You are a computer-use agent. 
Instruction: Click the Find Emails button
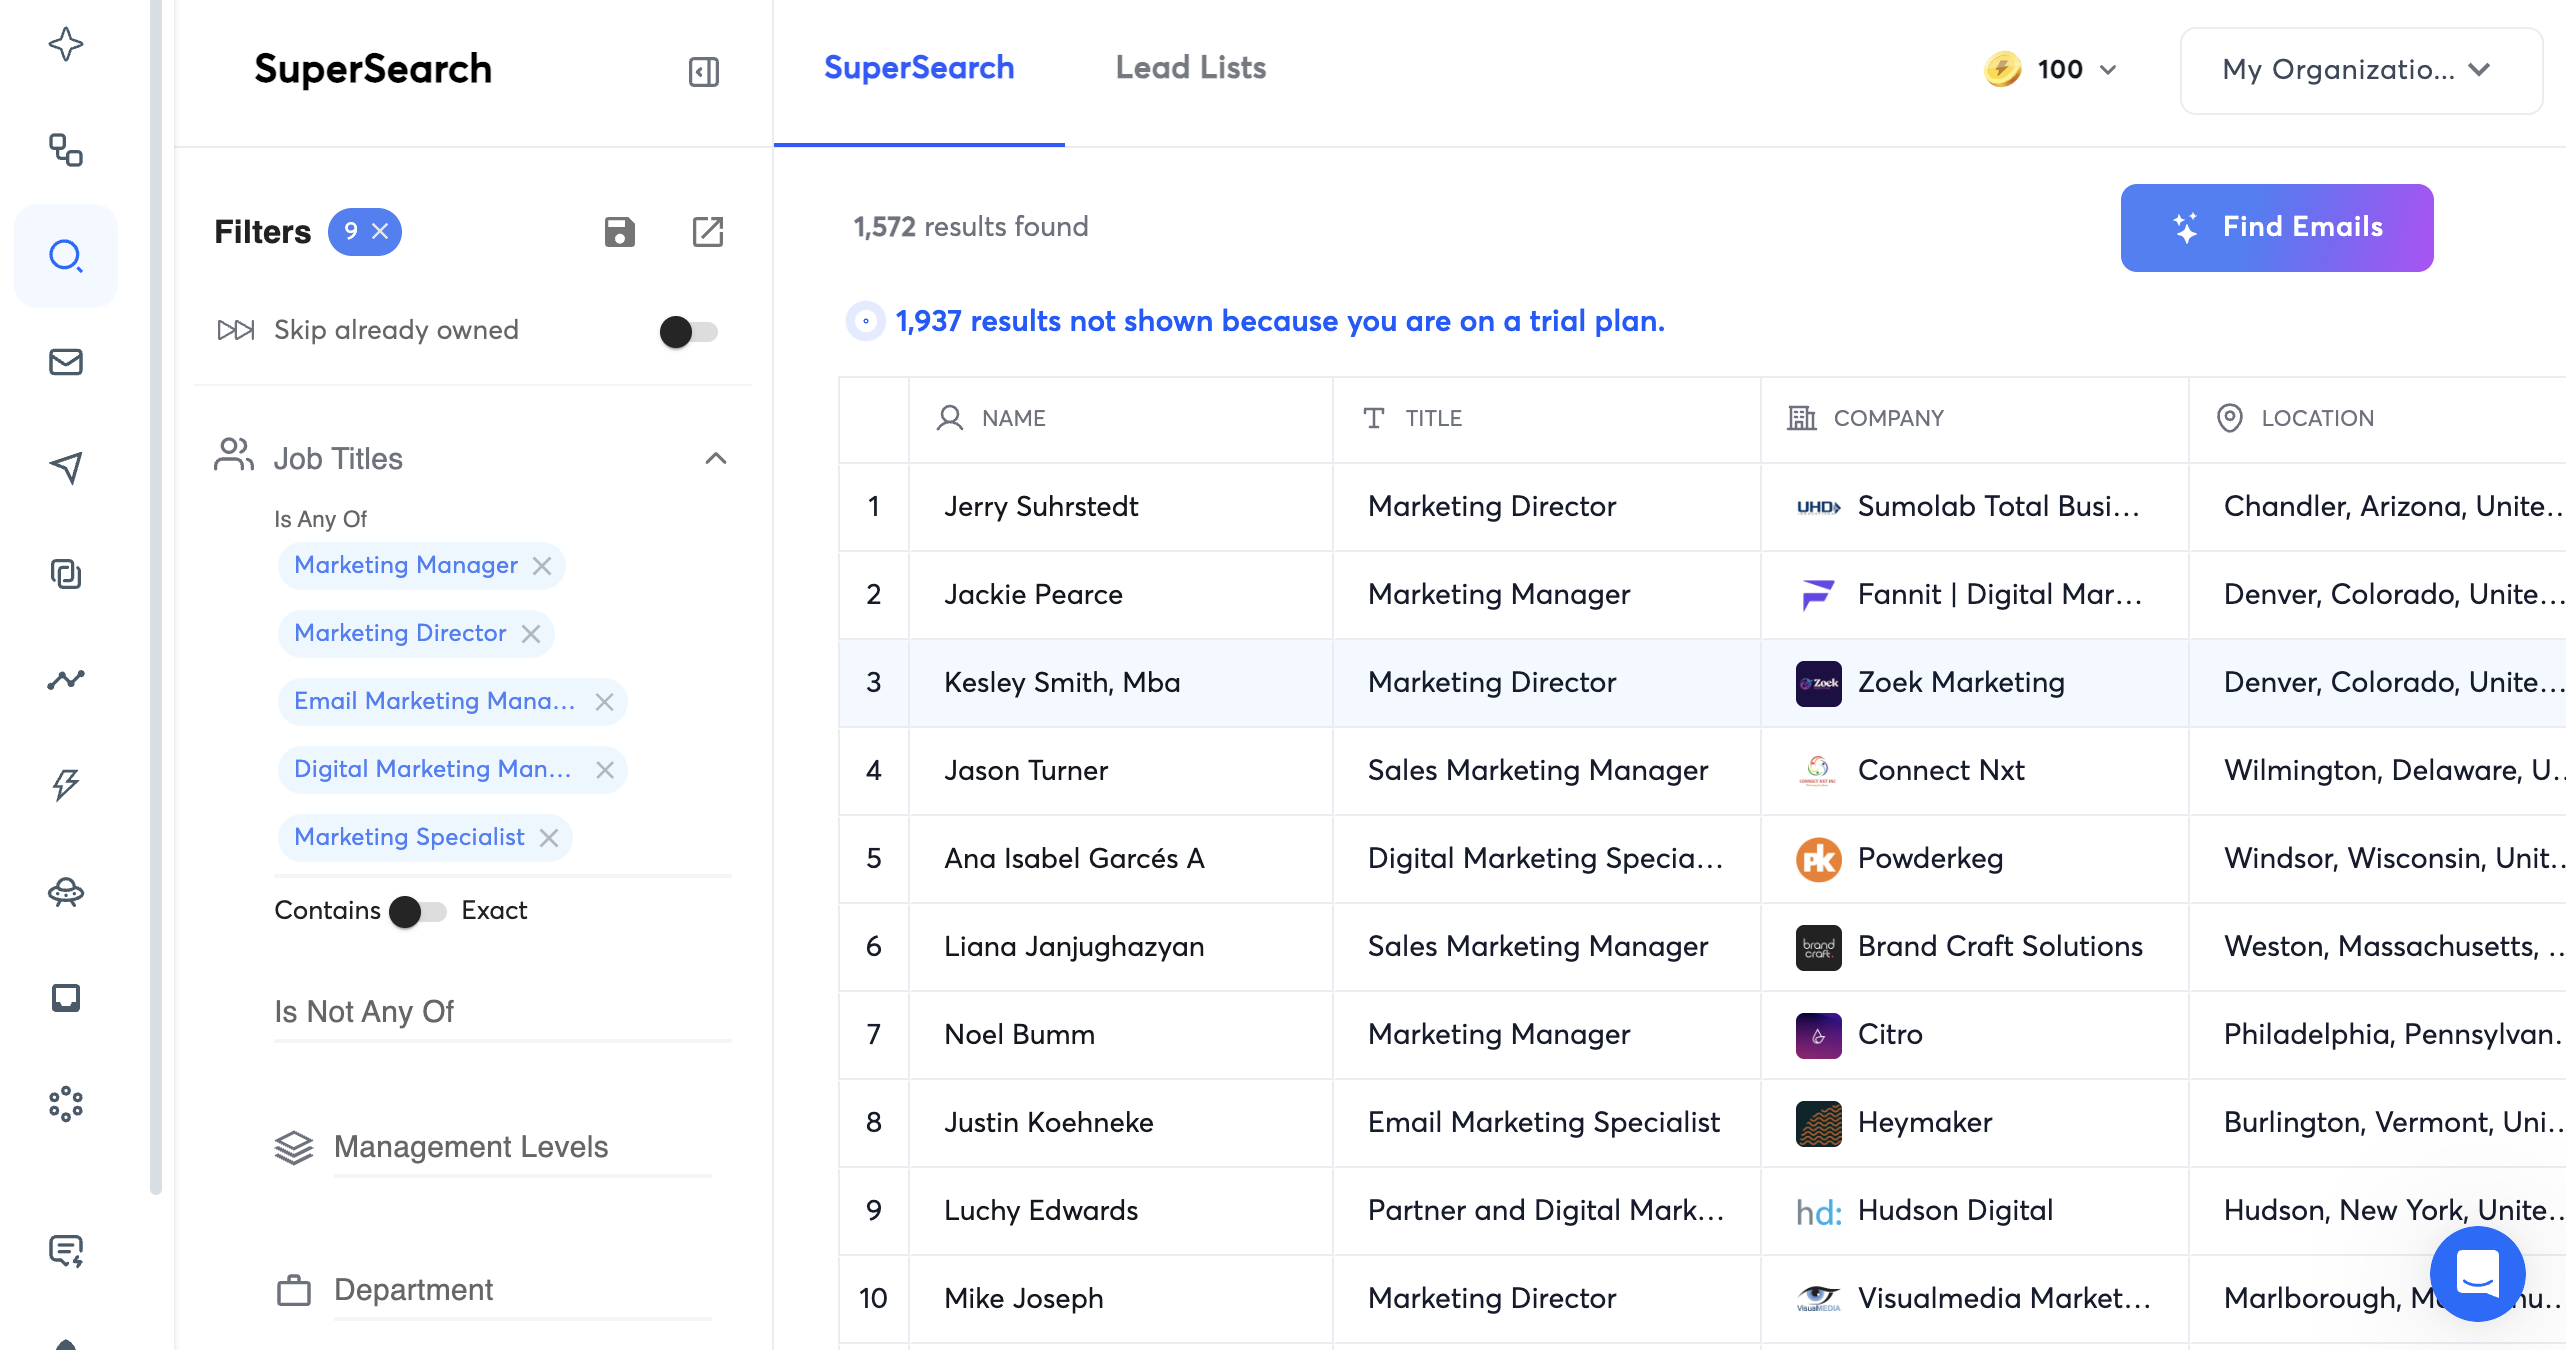coord(2276,227)
